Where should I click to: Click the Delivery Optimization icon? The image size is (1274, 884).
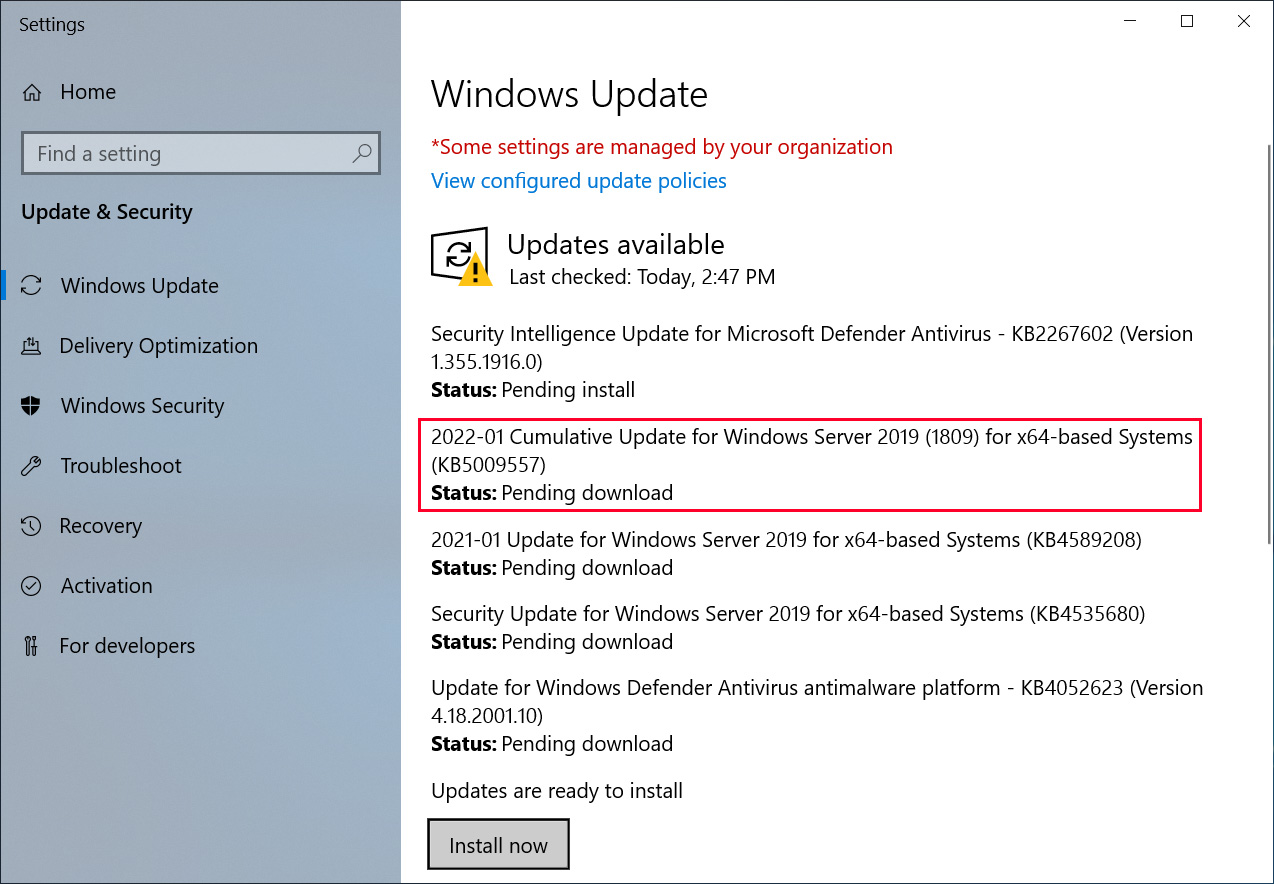coord(32,346)
